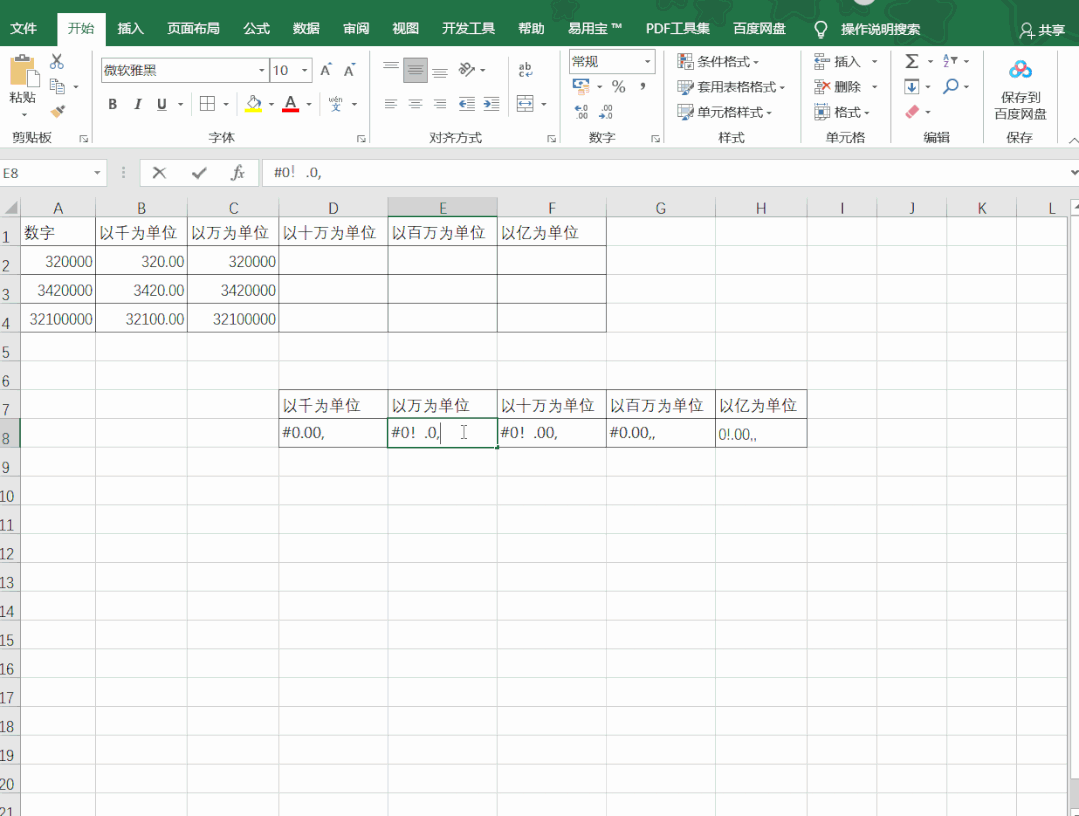Toggle Italic formatting
The image size is (1079, 816).
[138, 104]
